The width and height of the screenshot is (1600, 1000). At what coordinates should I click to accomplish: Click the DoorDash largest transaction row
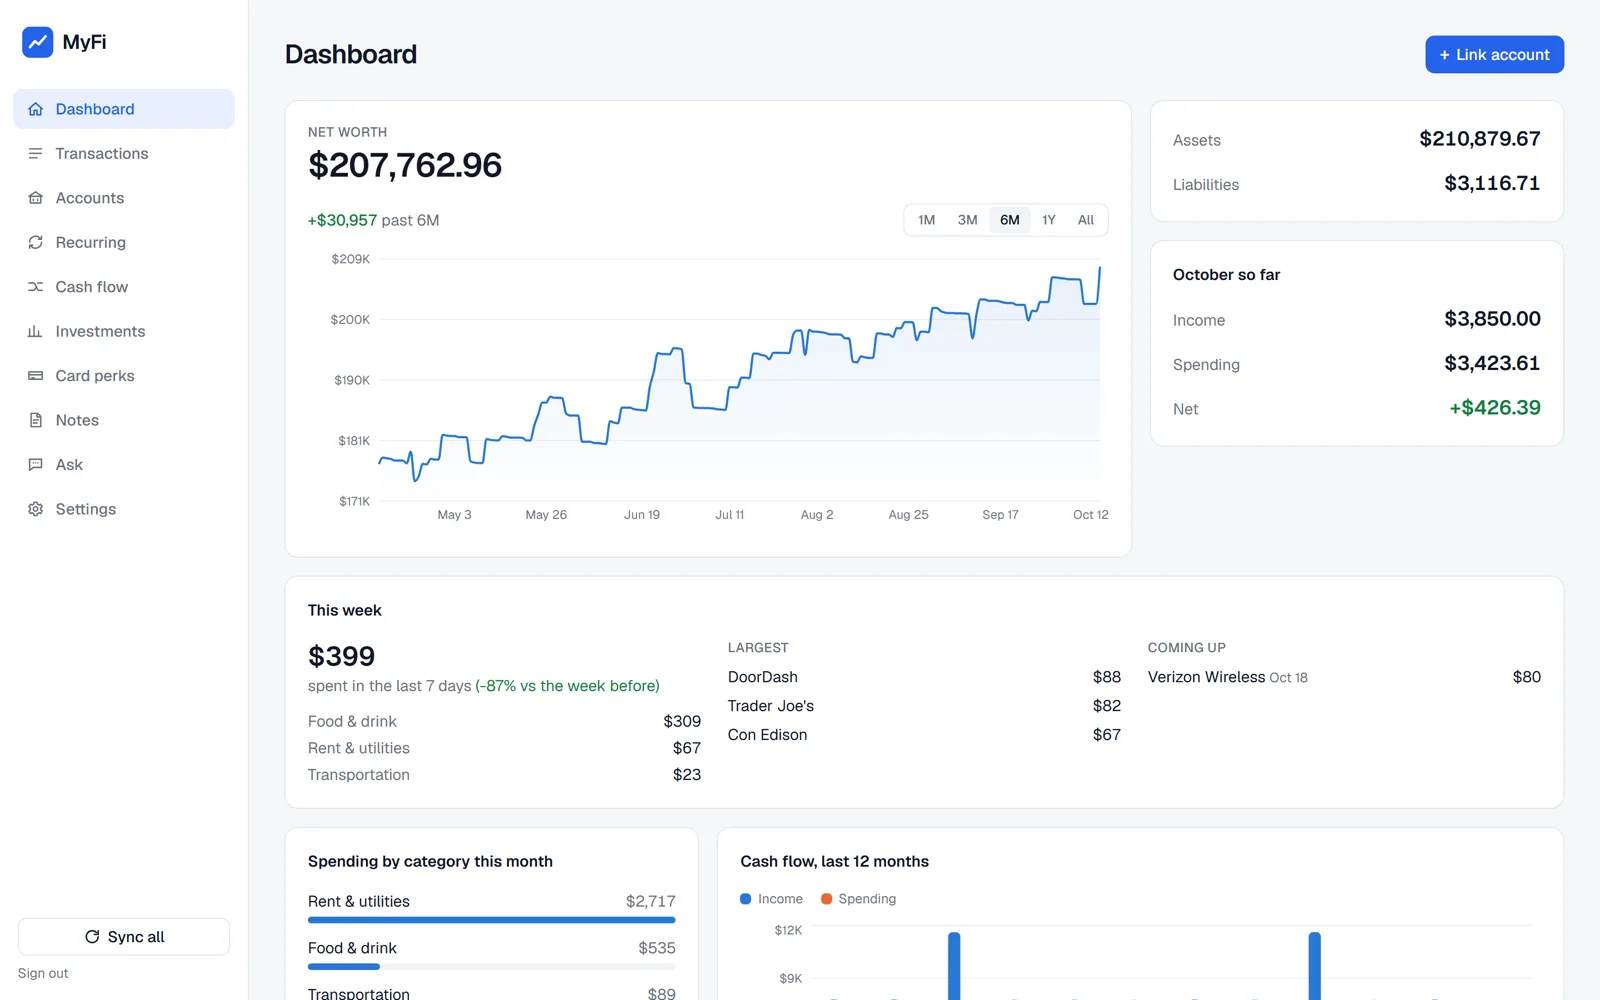(x=924, y=677)
